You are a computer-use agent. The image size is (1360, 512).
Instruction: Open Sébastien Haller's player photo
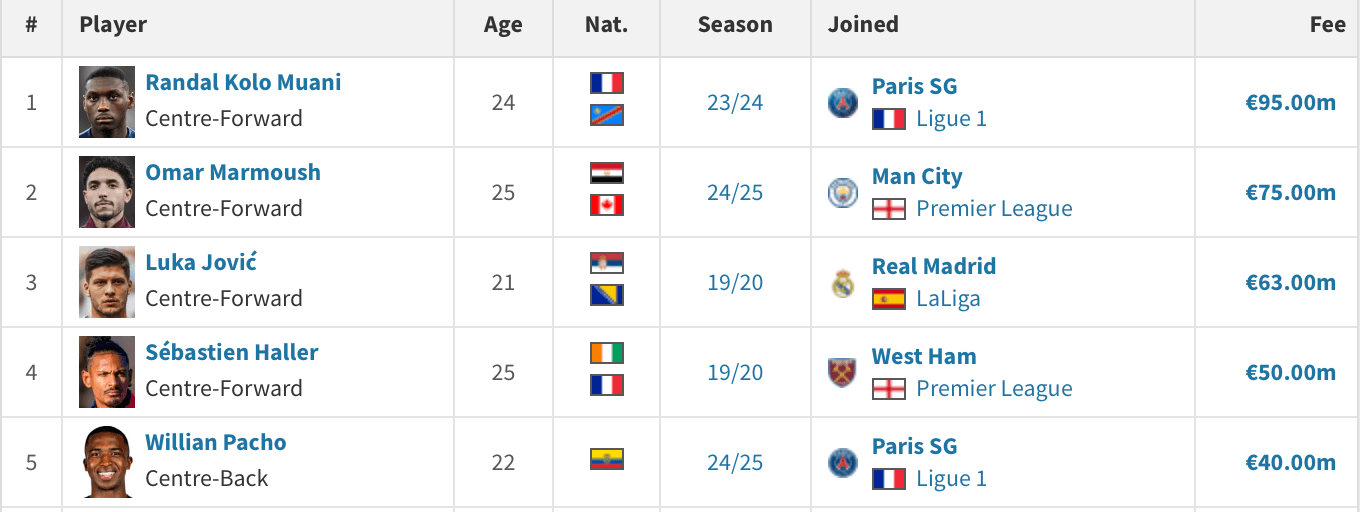coord(107,372)
